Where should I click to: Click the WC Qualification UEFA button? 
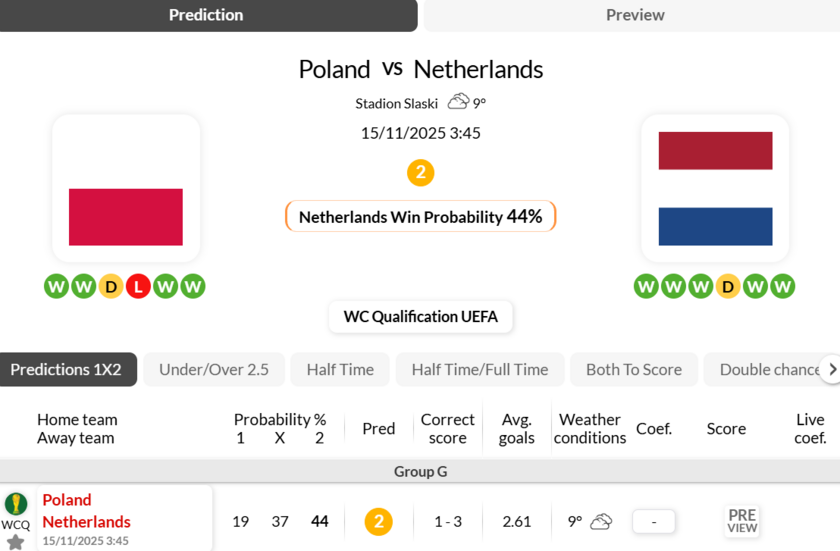(x=420, y=317)
